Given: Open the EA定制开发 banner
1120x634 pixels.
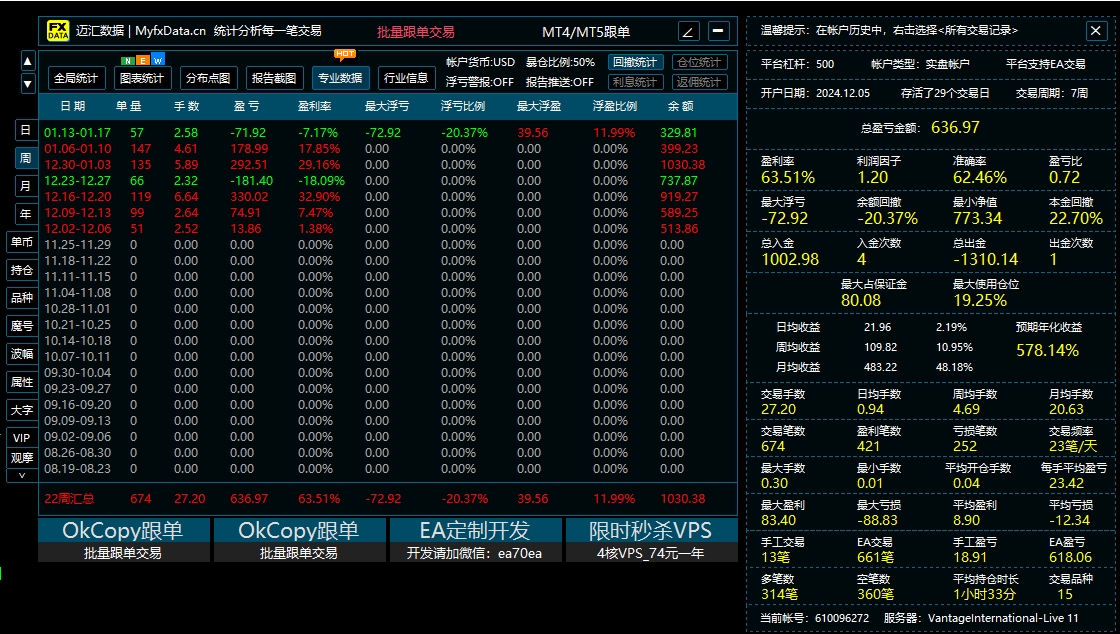Looking at the screenshot, I should [x=475, y=540].
